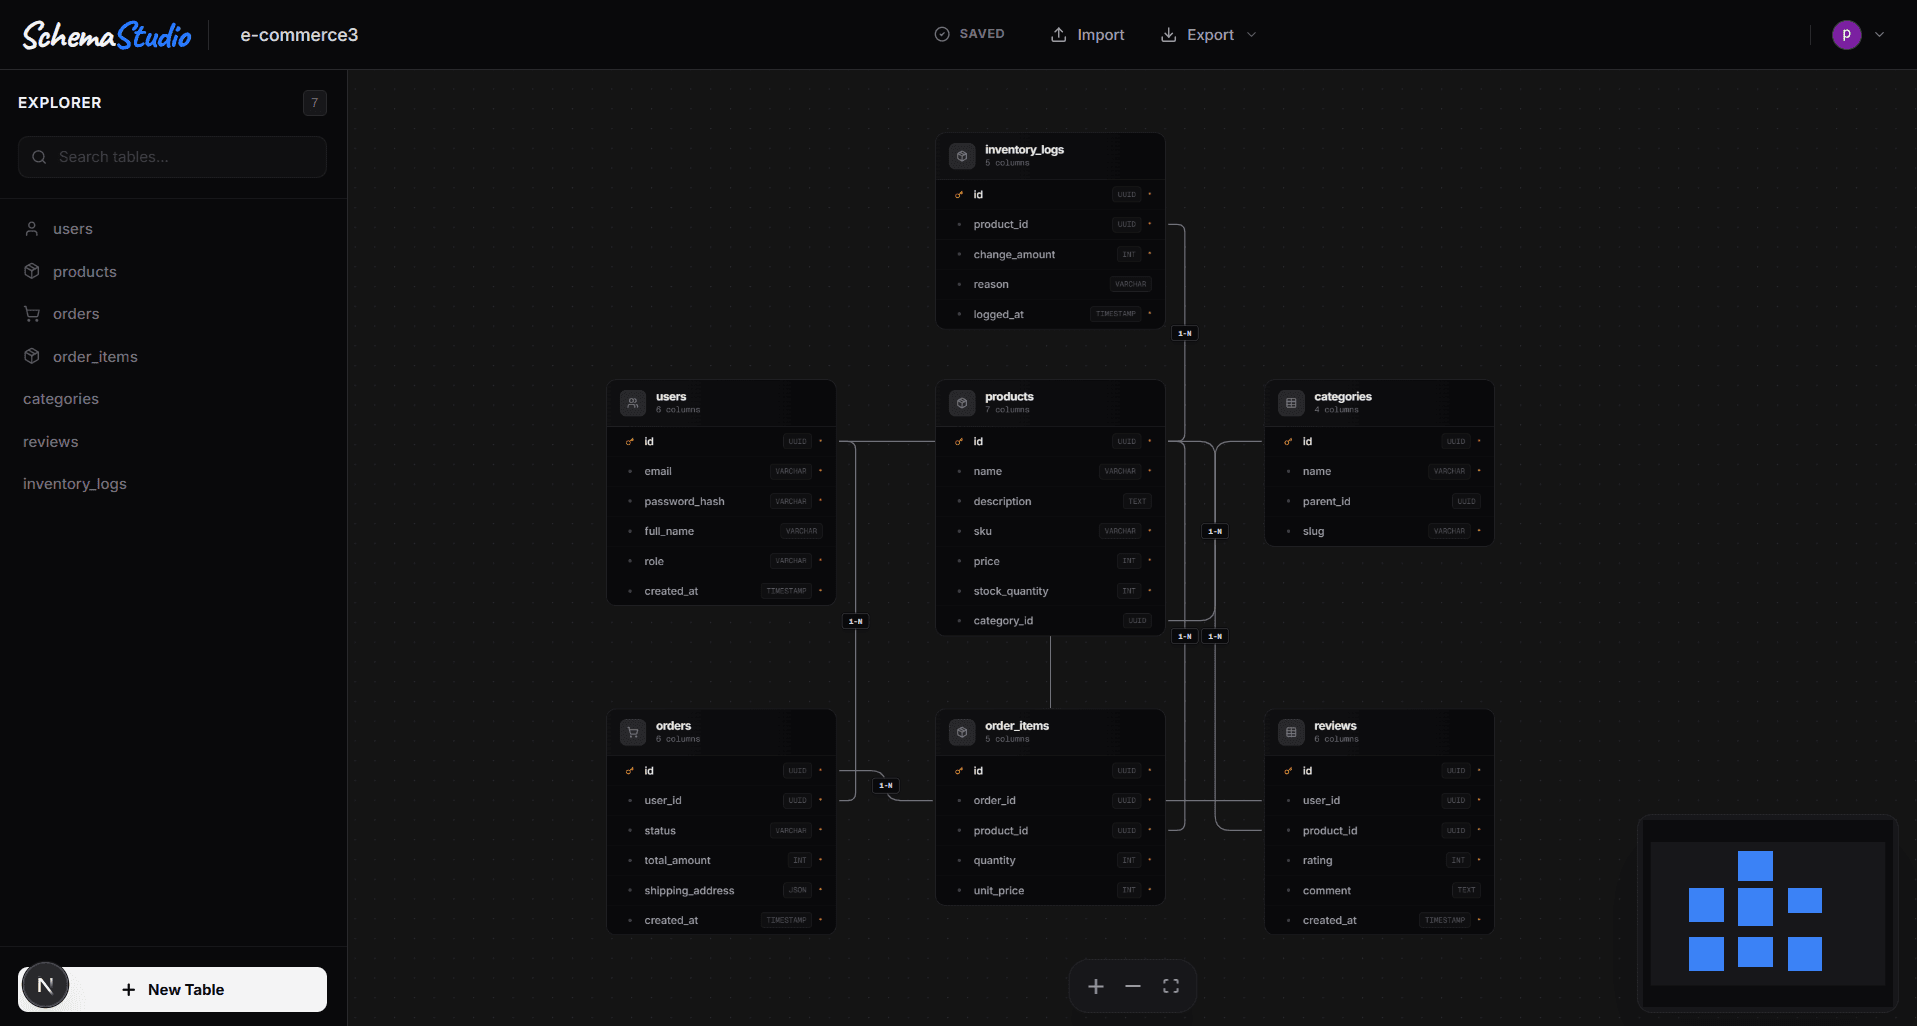Click the order_items package icon in the sidebar
Viewport: 1917px width, 1026px height.
pos(31,356)
